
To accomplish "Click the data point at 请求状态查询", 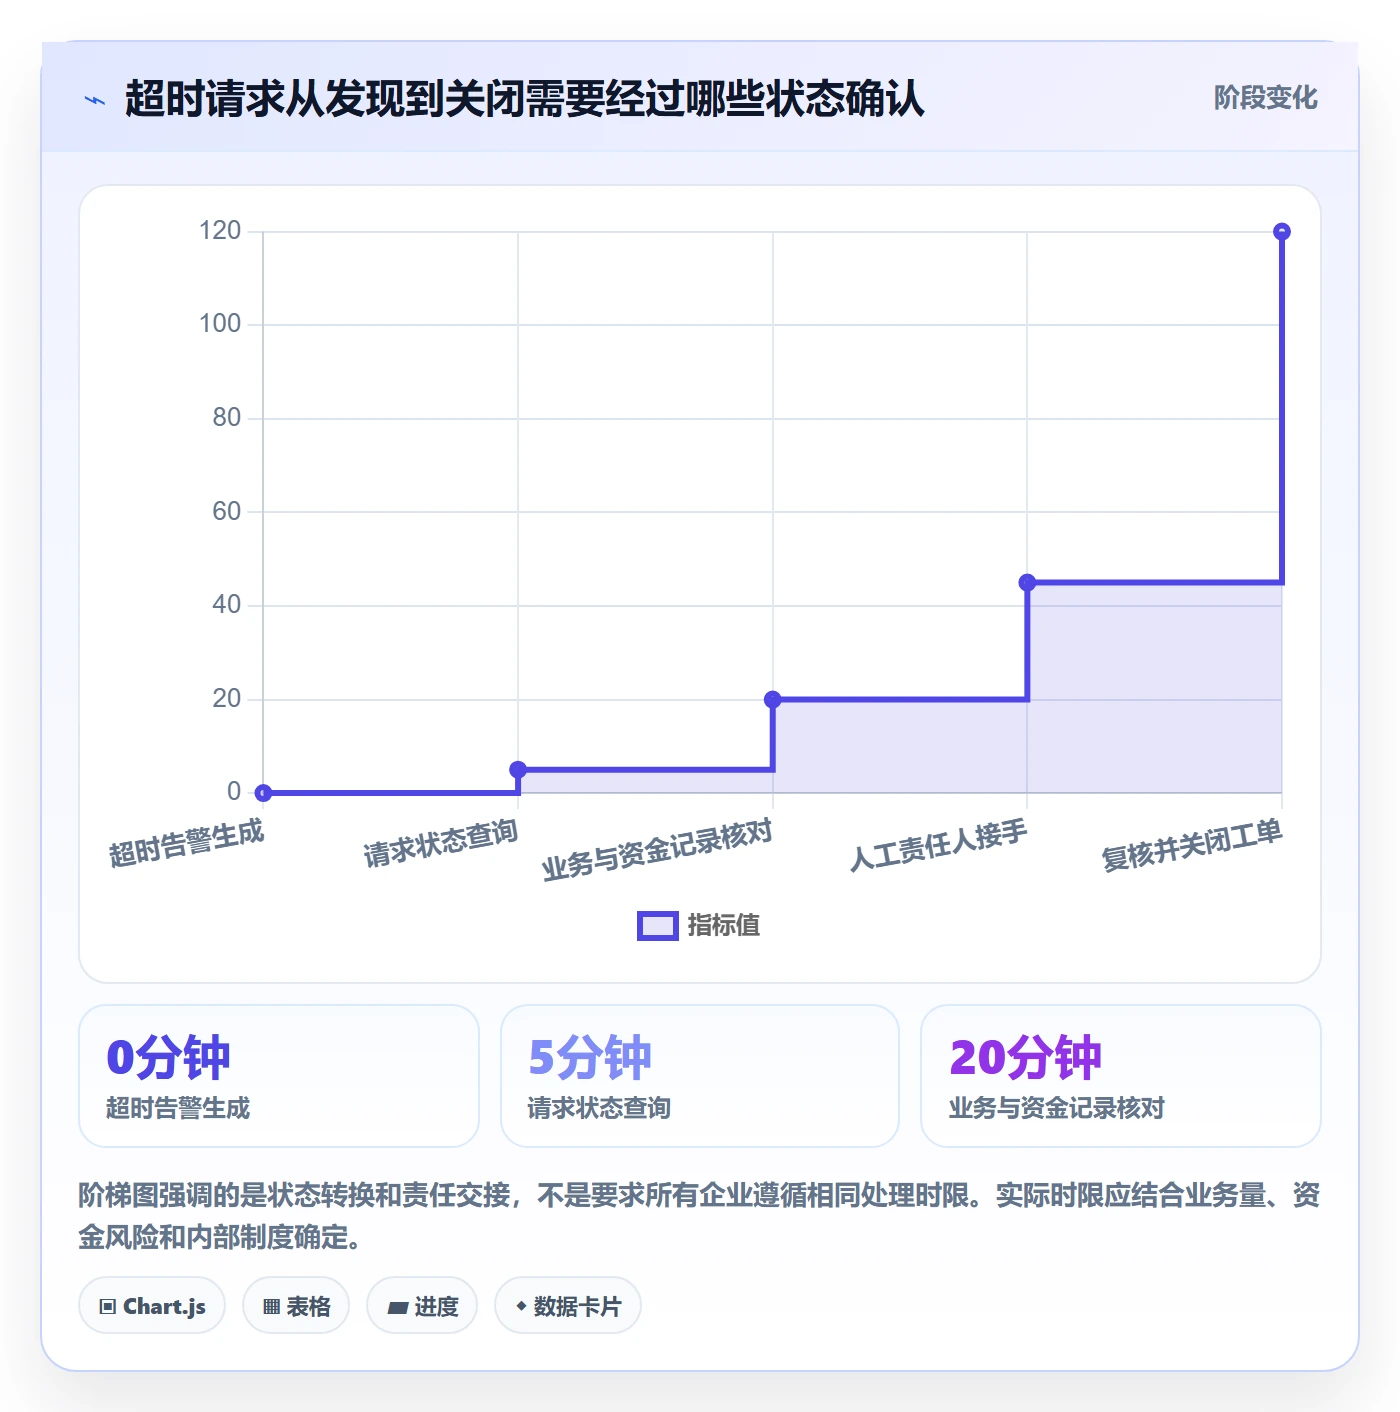I will point(518,769).
